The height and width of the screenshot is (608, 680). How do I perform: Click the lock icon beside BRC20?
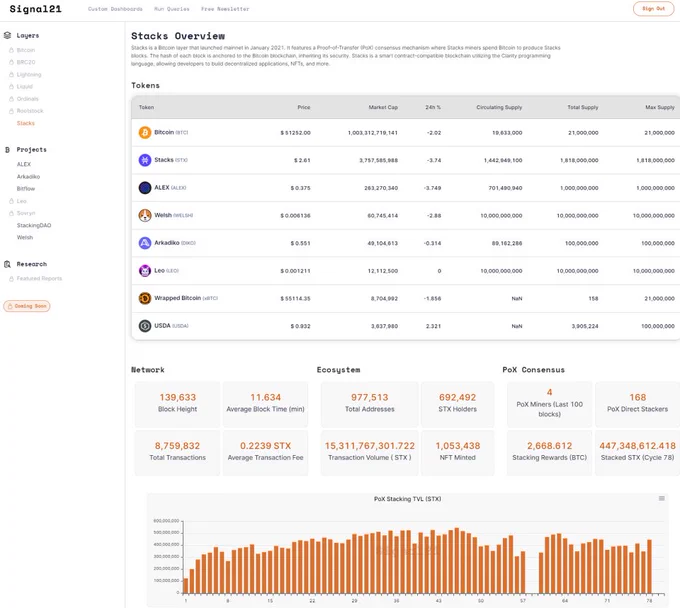[11, 62]
